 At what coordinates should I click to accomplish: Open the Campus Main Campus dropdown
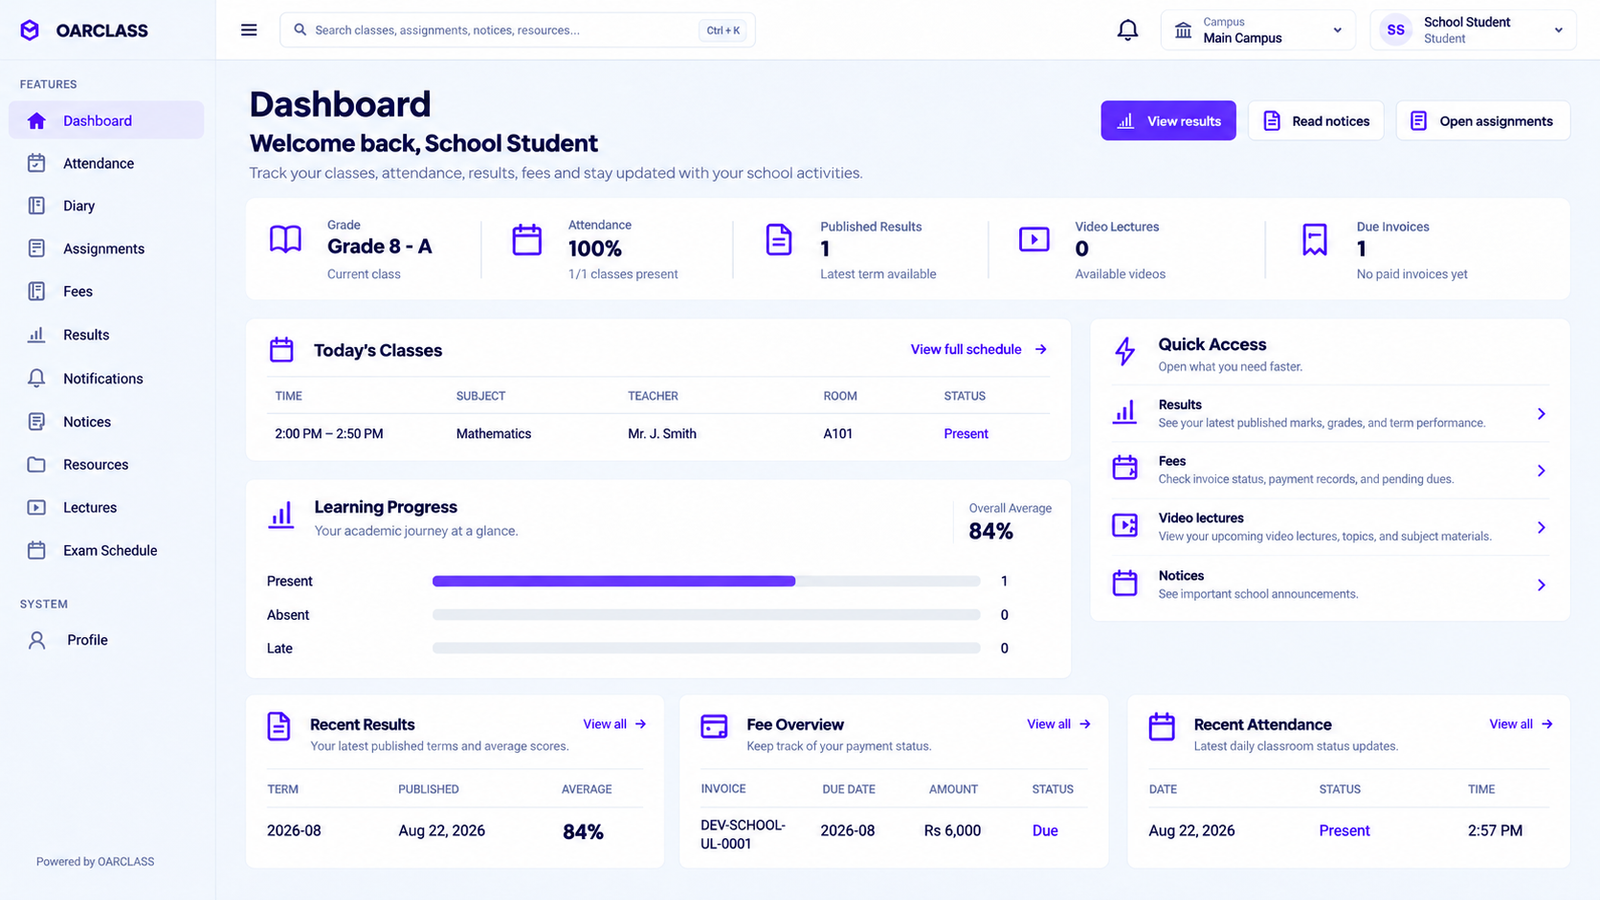[x=1258, y=30]
